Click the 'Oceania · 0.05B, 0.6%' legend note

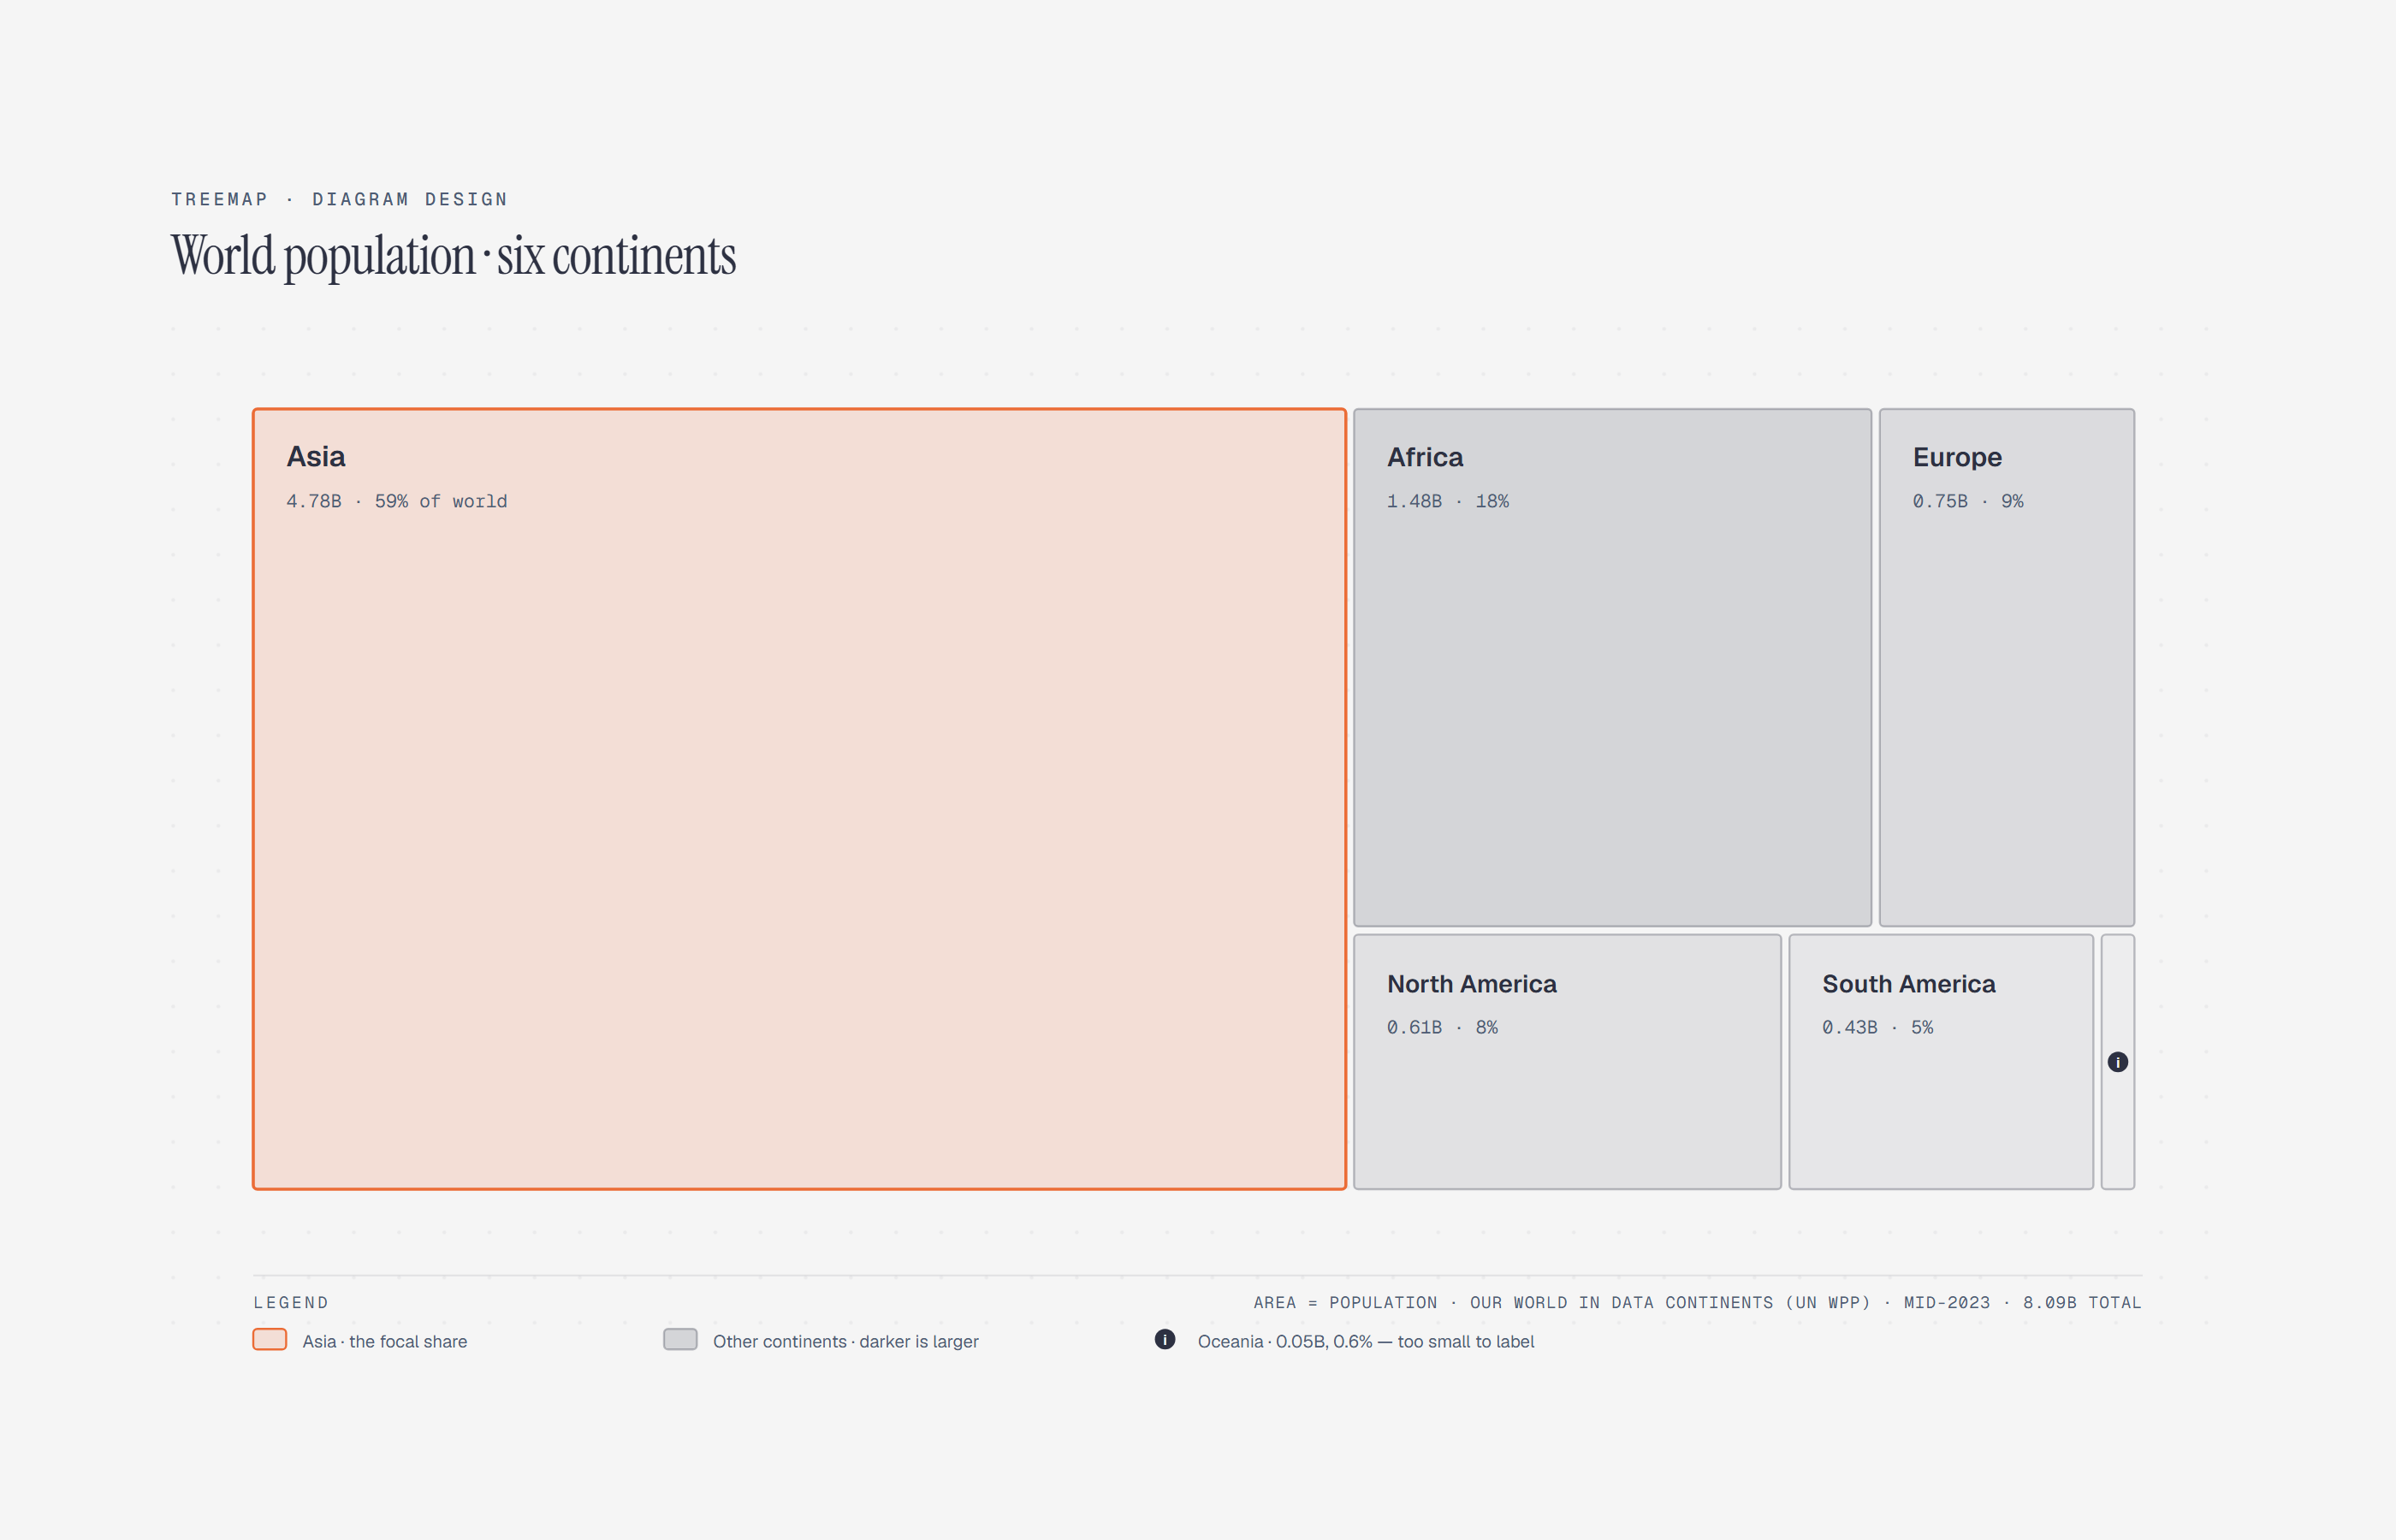click(1366, 1341)
